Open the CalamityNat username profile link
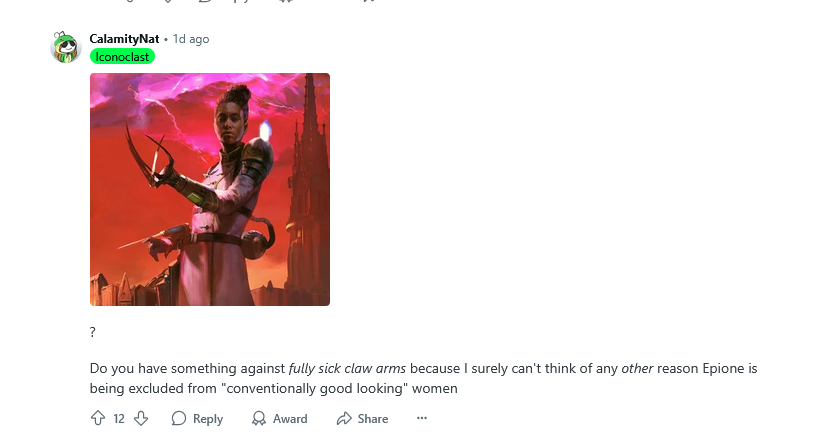 [124, 39]
